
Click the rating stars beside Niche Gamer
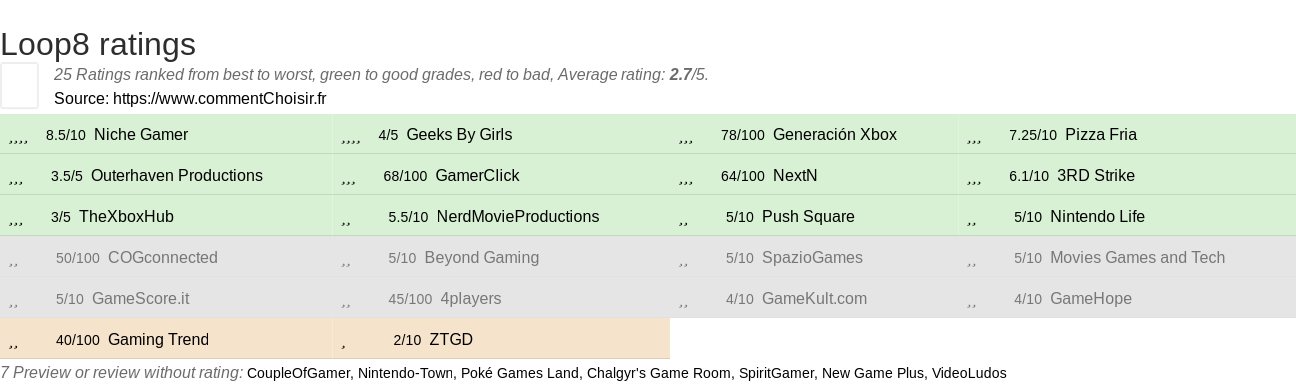pos(18,137)
